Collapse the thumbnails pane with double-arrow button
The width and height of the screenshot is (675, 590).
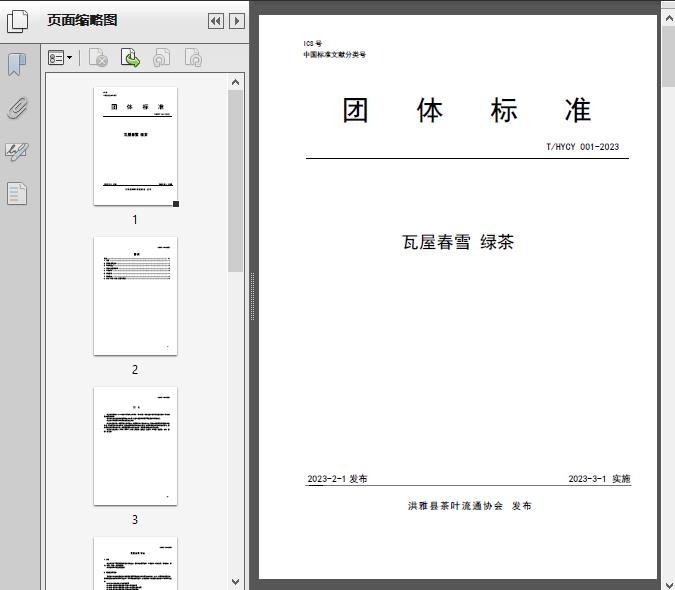(x=216, y=21)
